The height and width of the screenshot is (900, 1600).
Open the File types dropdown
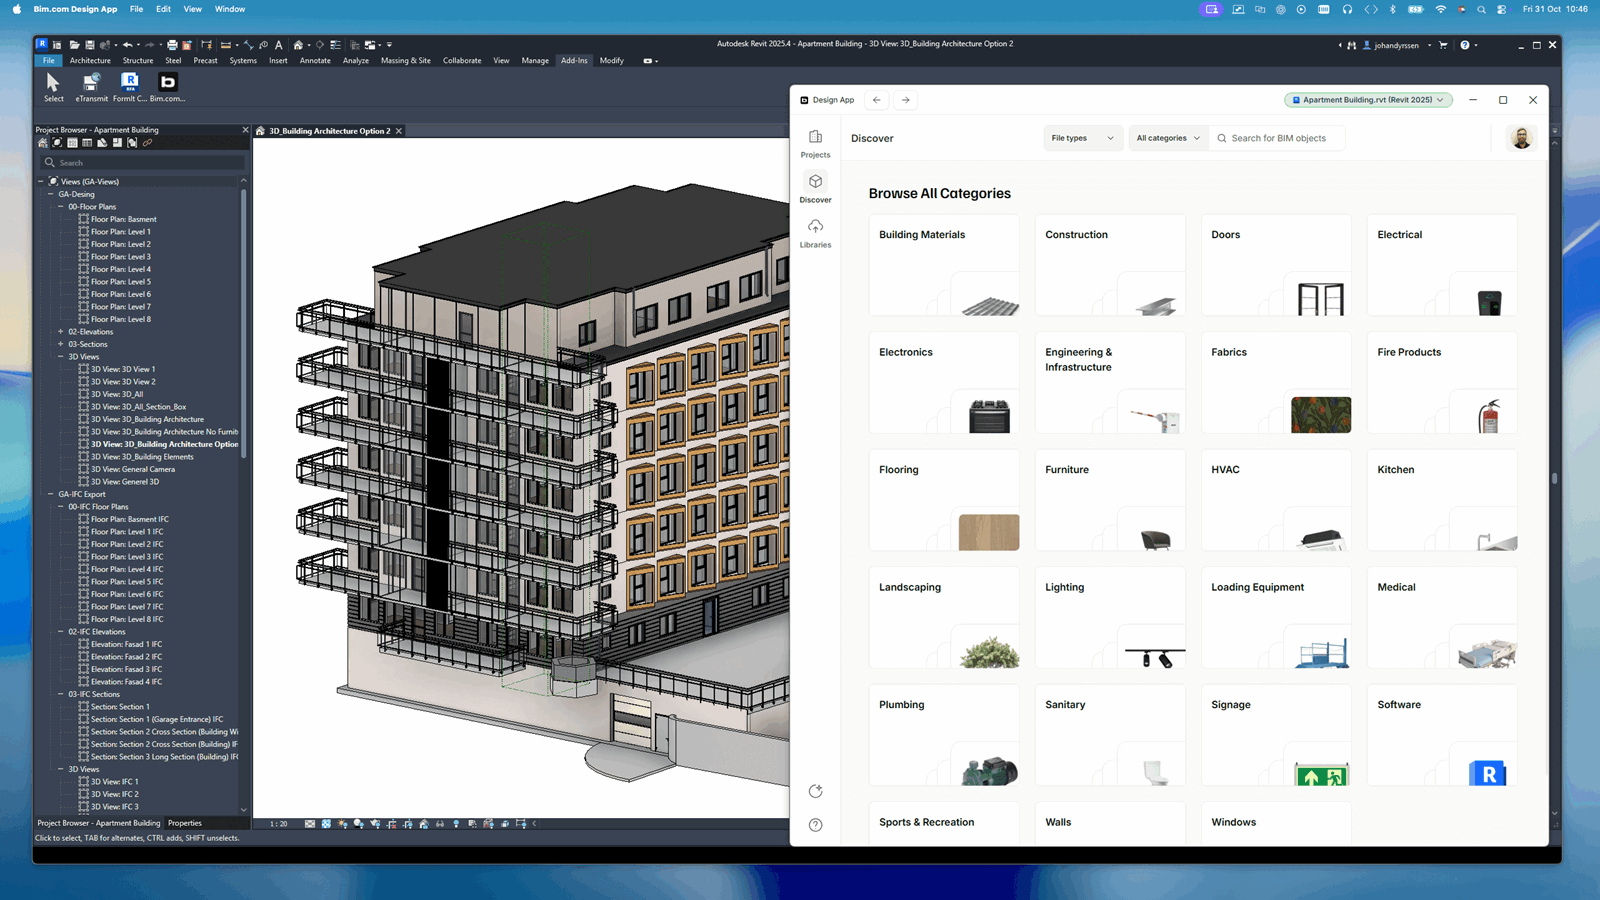[x=1082, y=137]
